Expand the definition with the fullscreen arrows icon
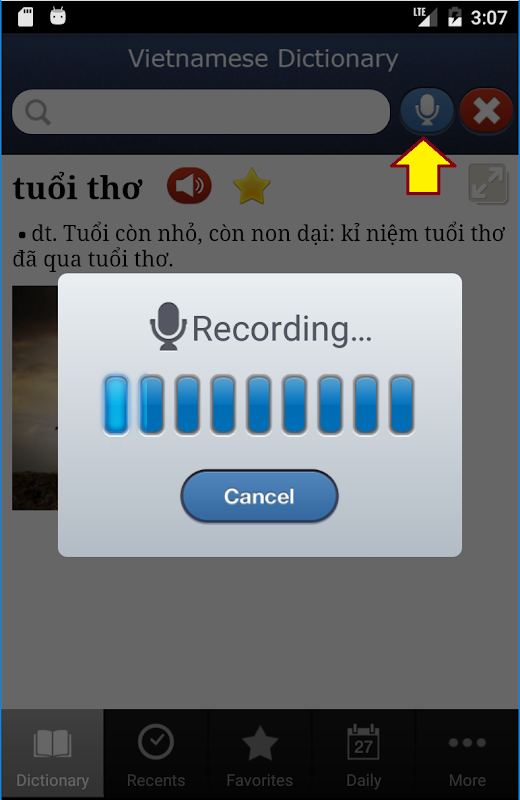520x800 pixels. [488, 184]
